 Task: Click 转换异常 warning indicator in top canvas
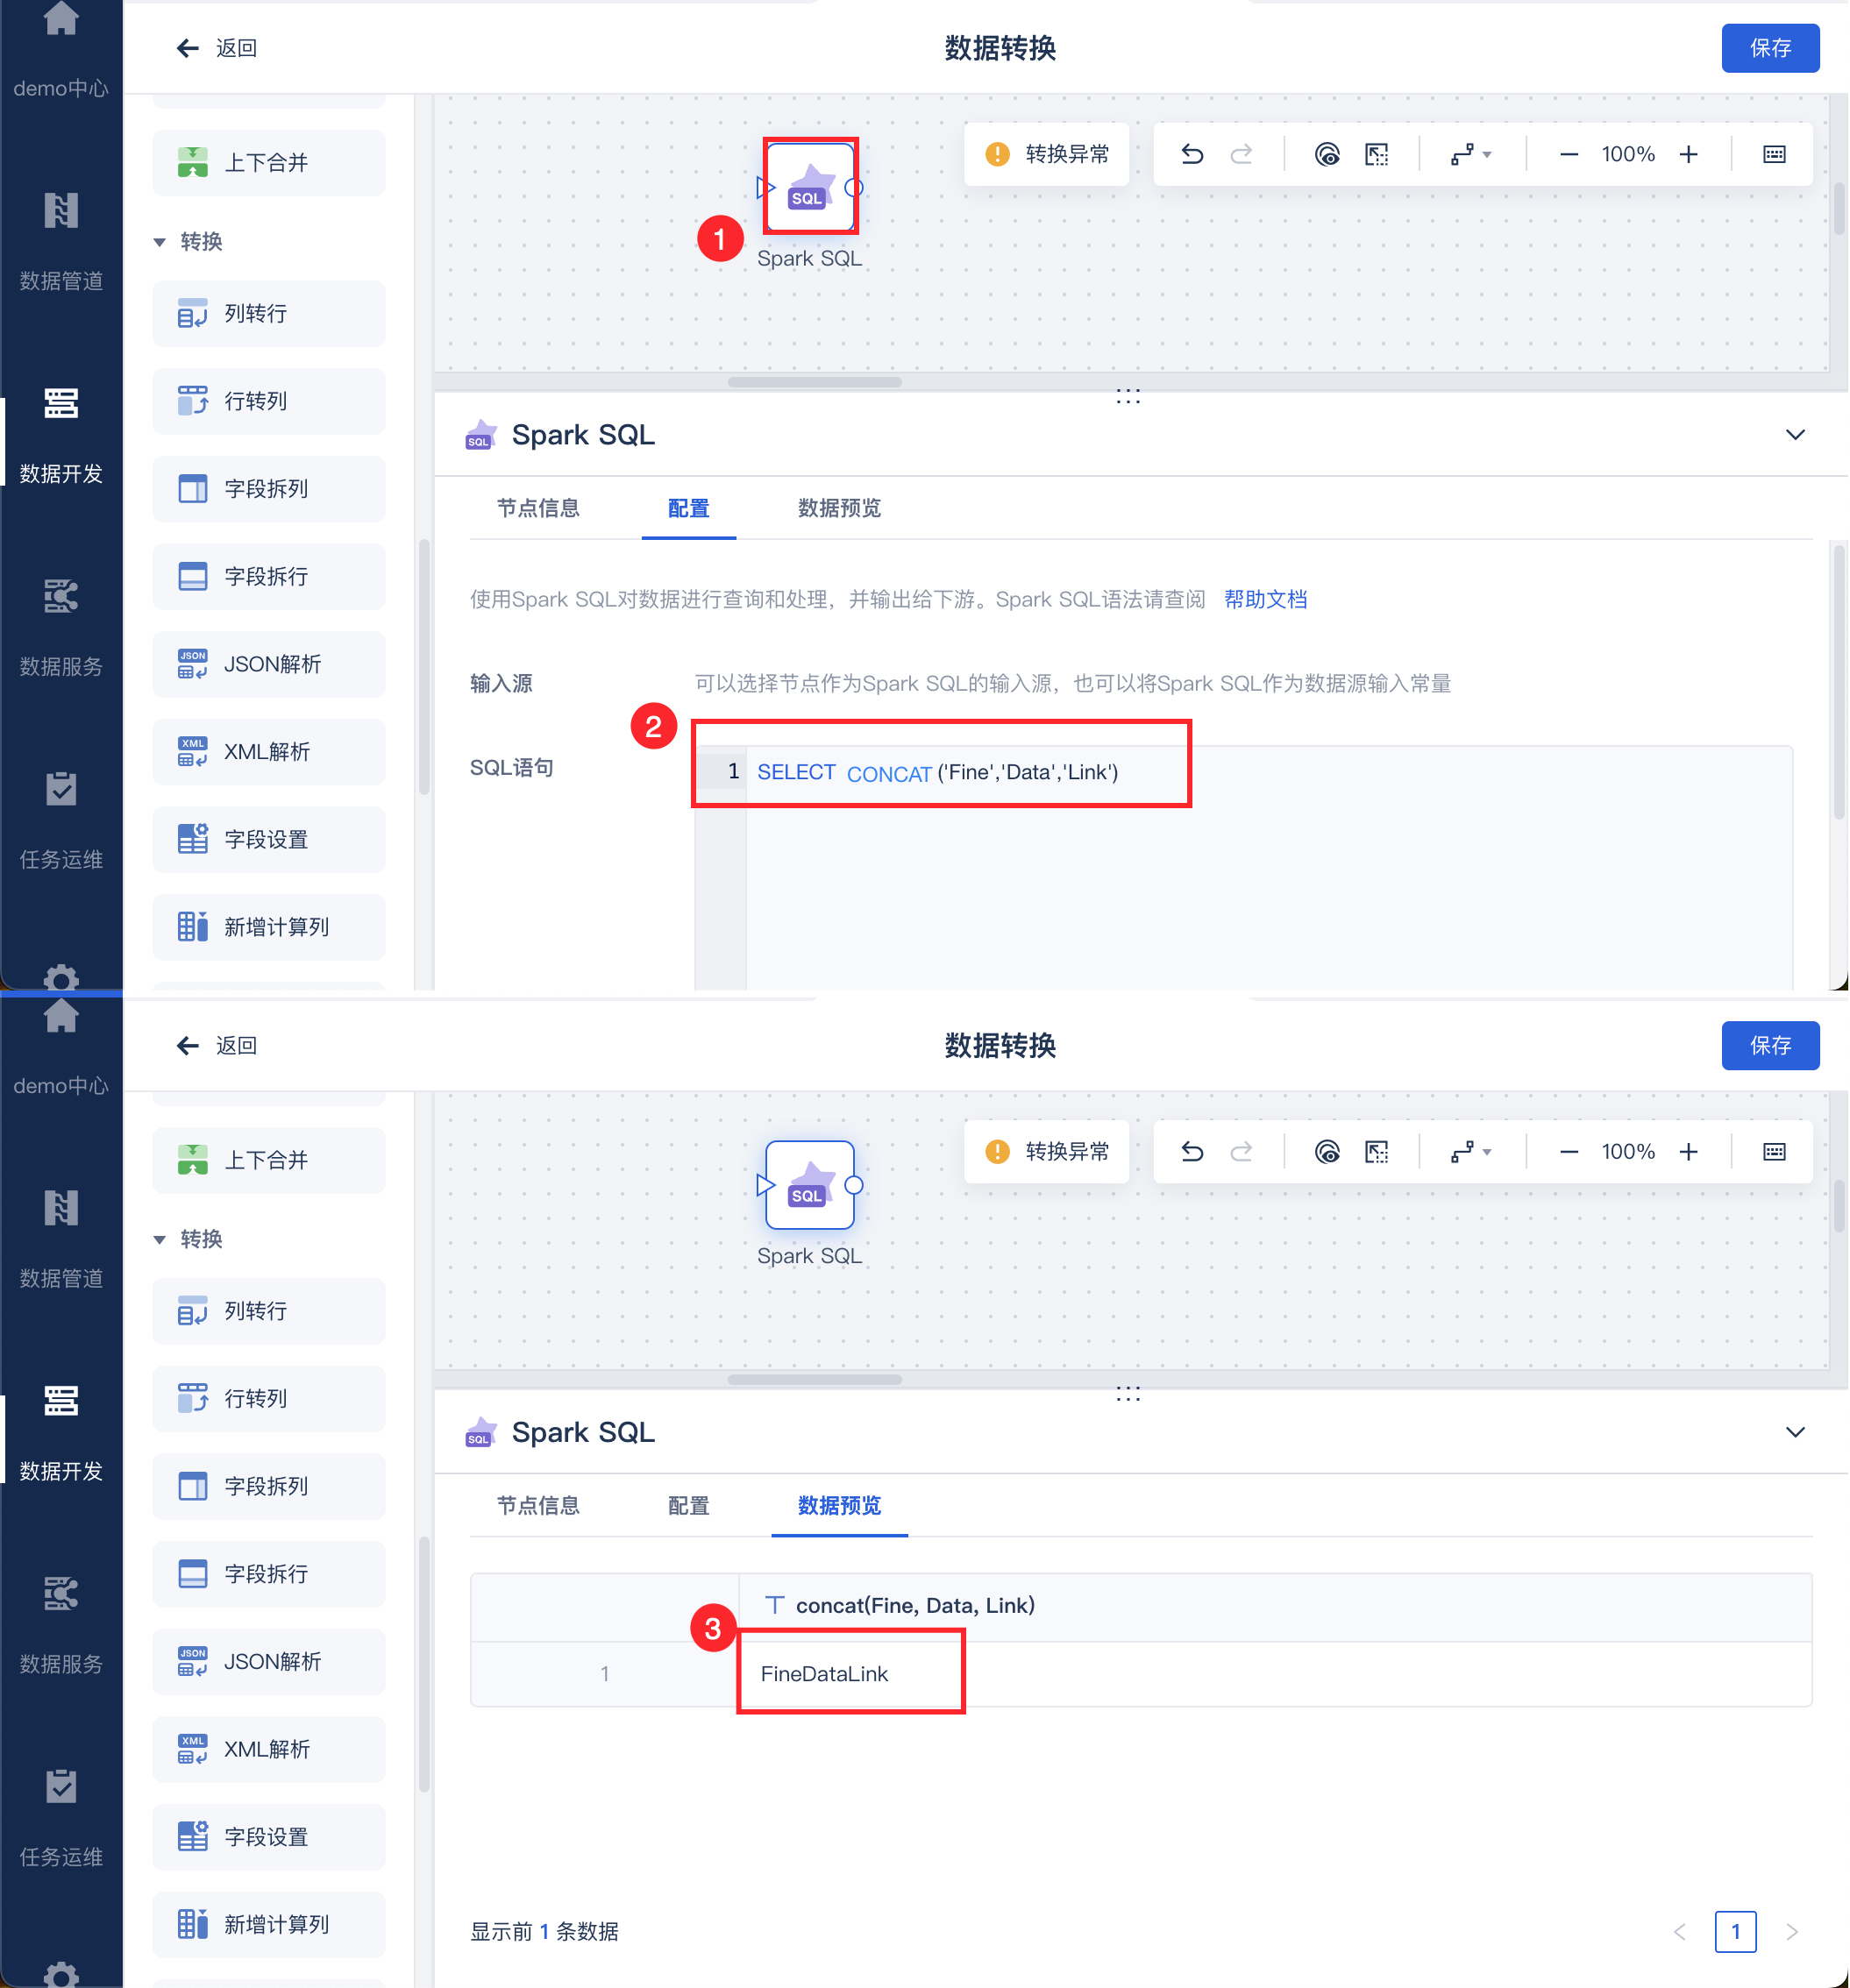coord(1048,154)
